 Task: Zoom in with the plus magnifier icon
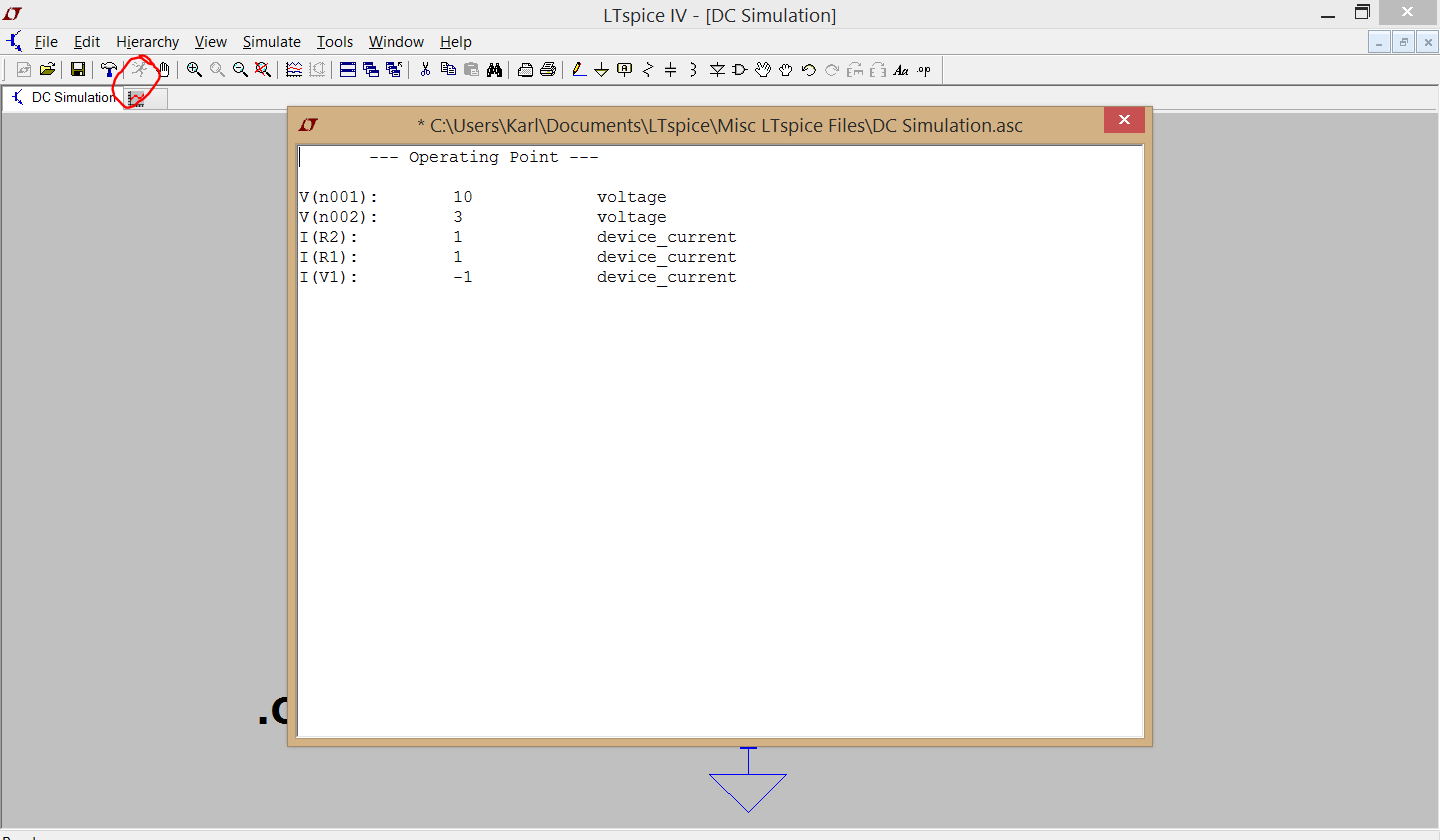[194, 69]
